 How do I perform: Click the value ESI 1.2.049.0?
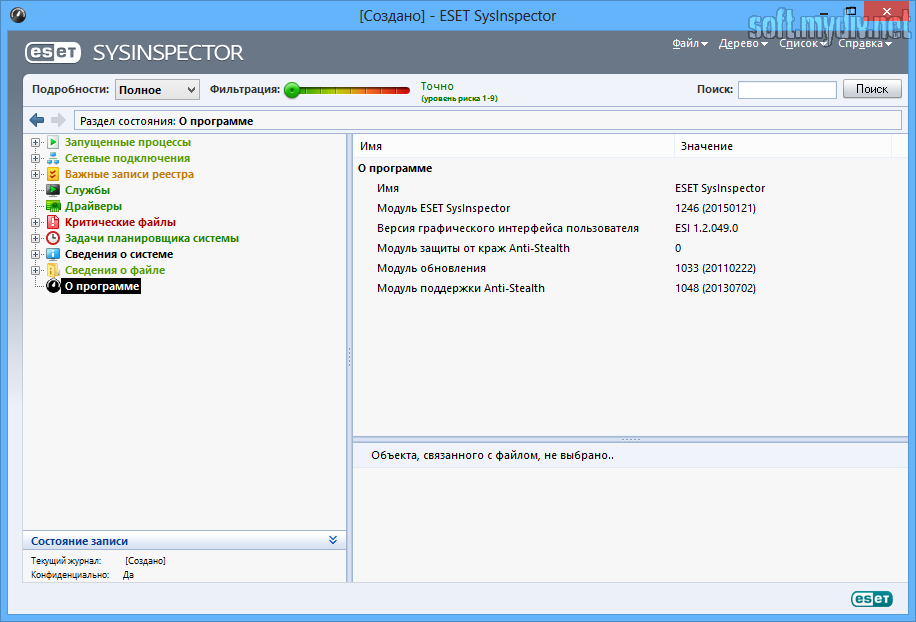(706, 228)
